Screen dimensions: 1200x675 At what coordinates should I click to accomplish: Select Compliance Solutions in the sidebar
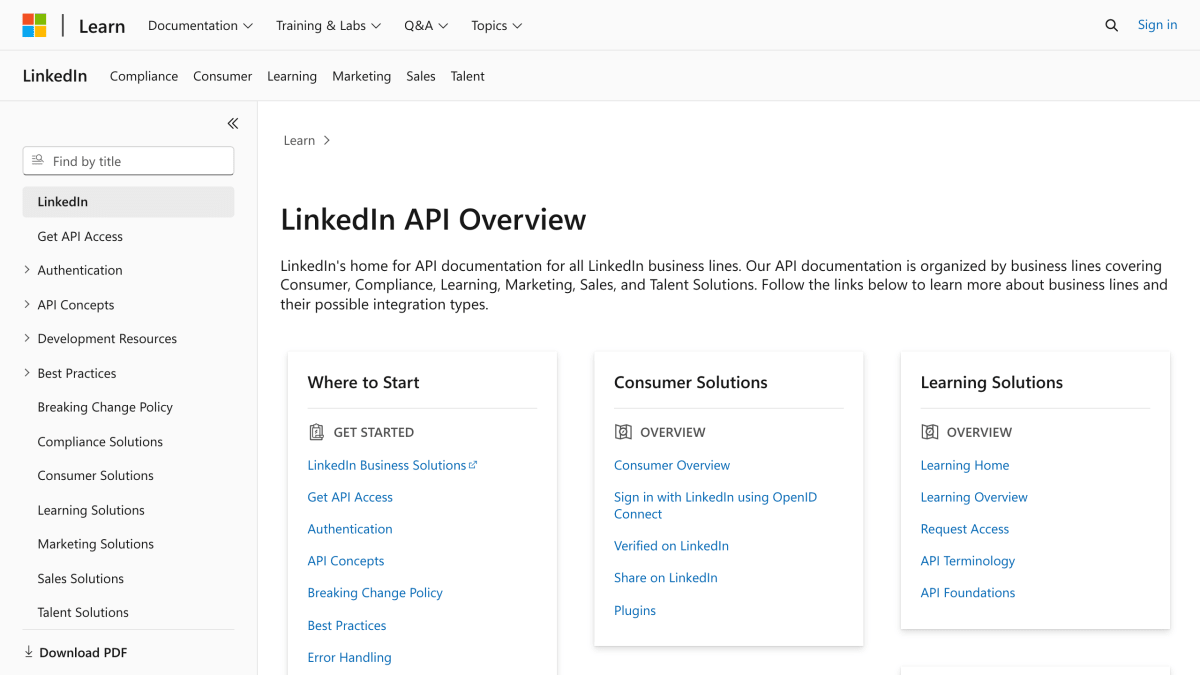click(100, 441)
